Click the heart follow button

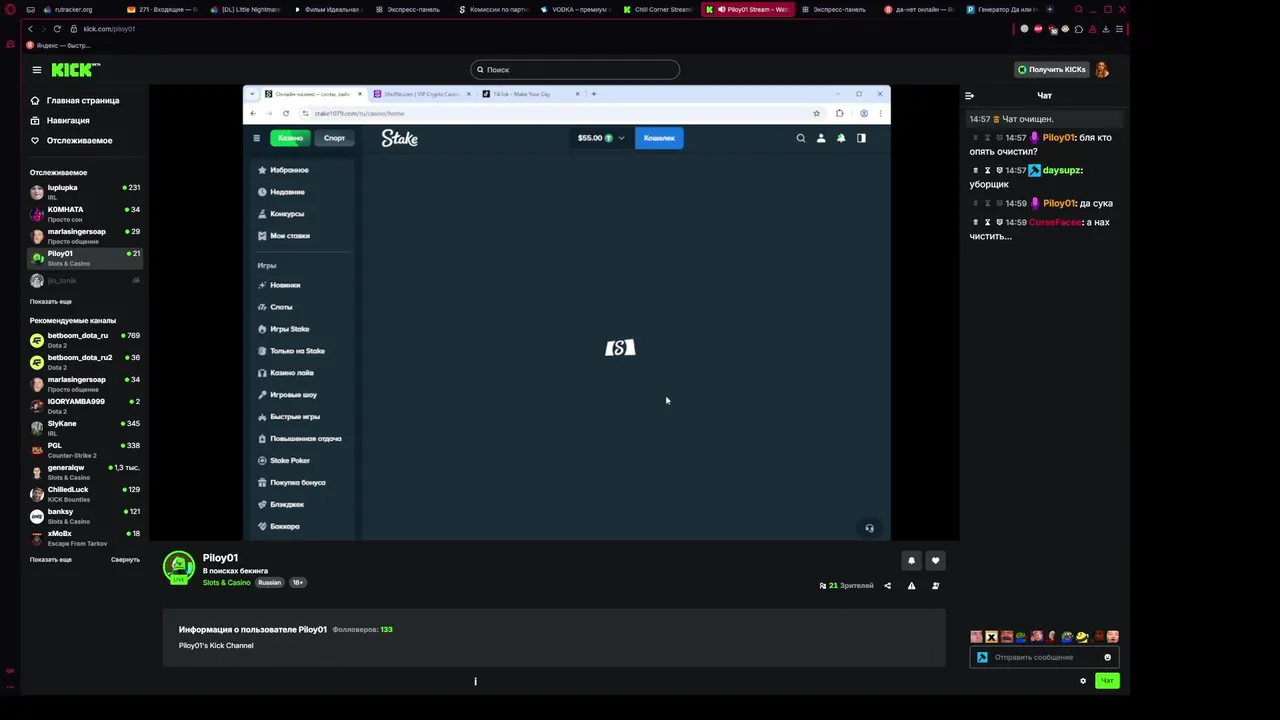tap(935, 561)
